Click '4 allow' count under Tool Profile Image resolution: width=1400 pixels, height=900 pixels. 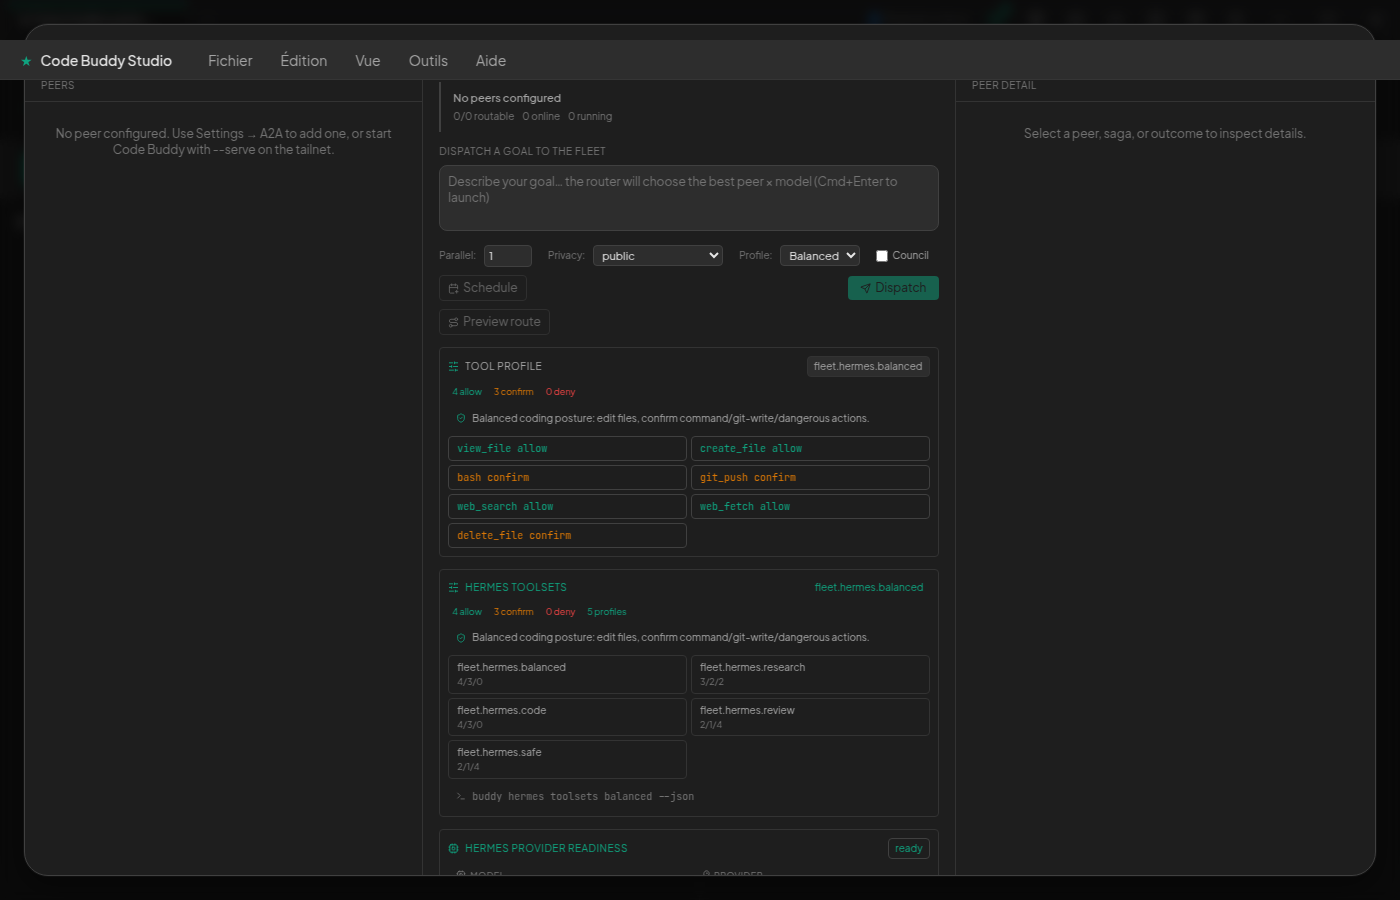tap(467, 392)
